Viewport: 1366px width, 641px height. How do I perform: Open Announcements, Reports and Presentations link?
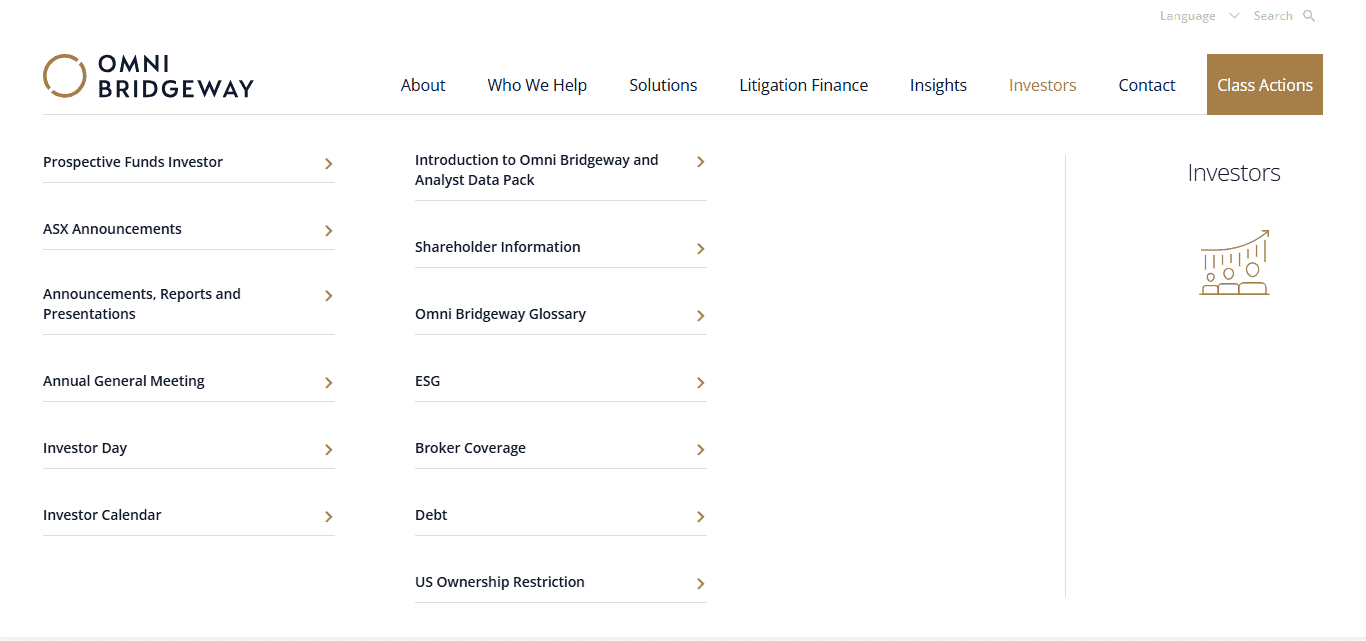pos(142,304)
